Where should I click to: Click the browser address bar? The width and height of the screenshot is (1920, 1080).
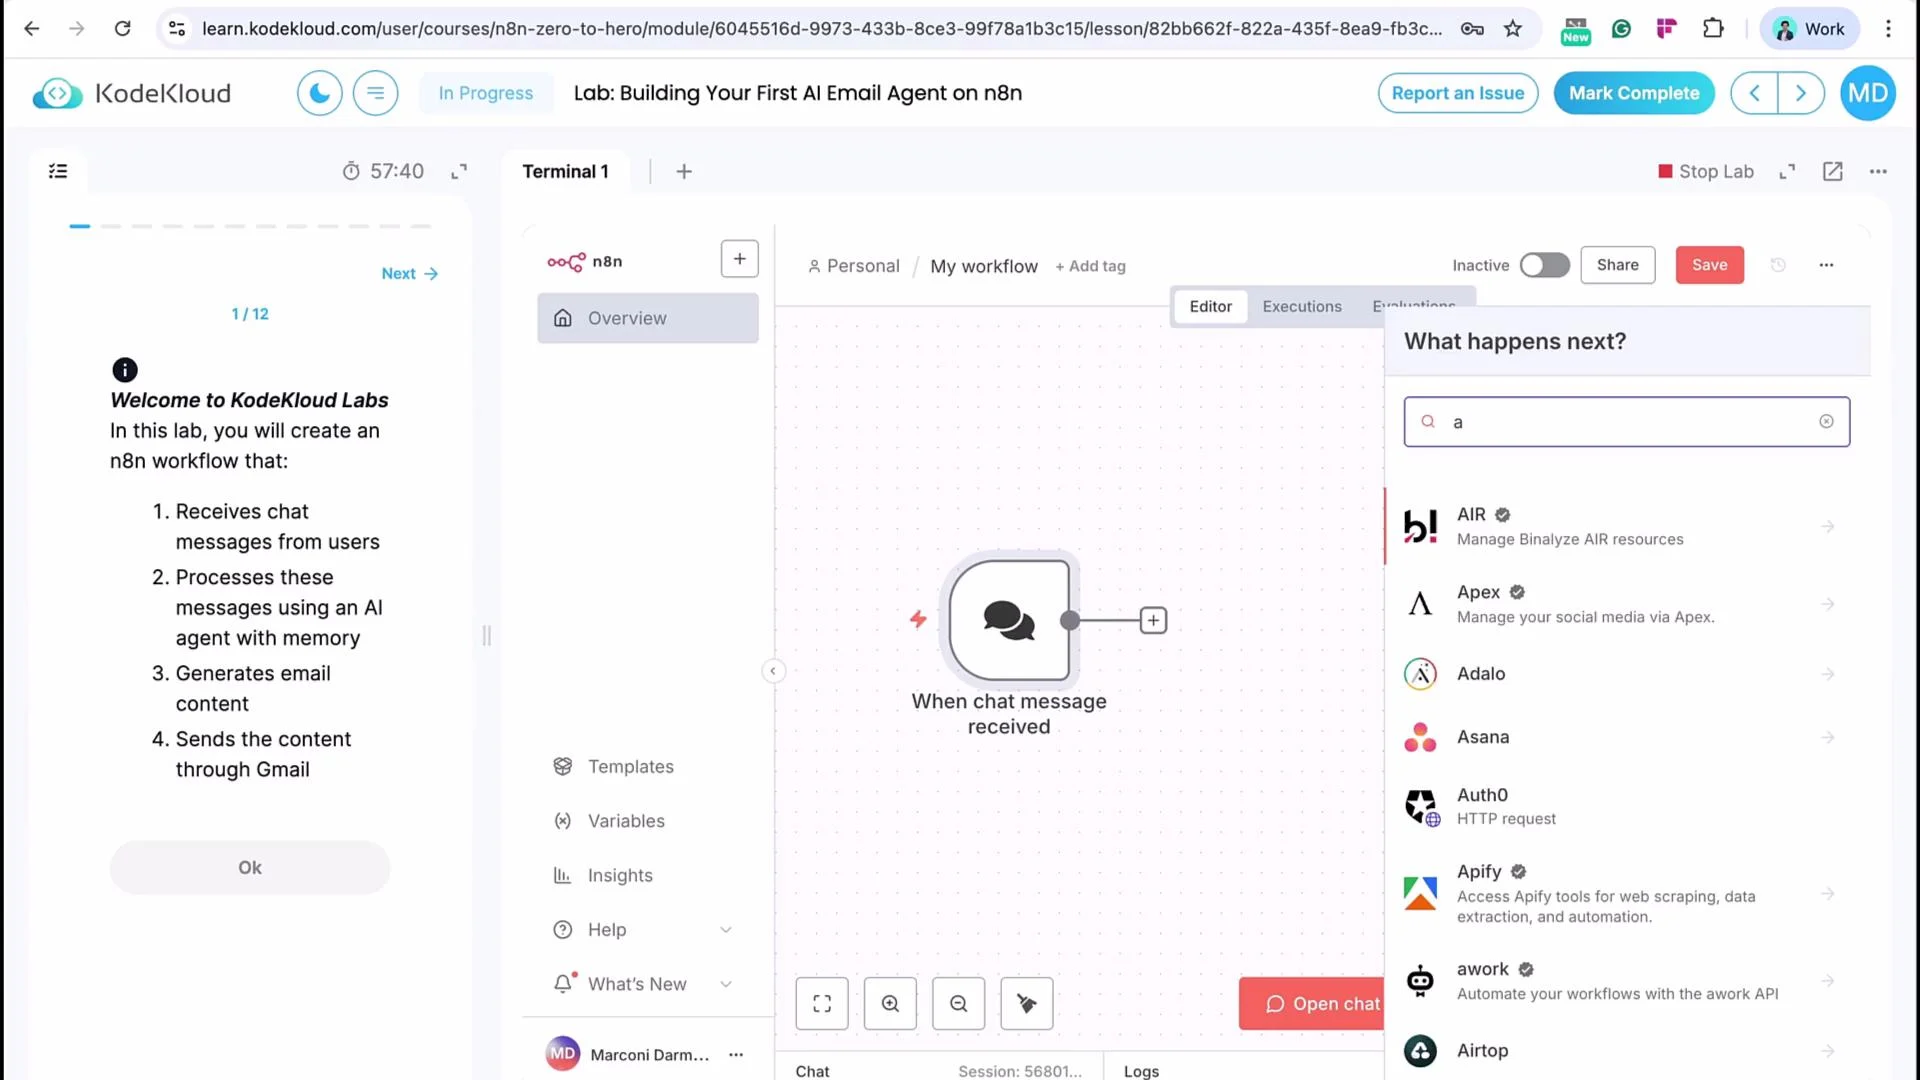tap(820, 29)
